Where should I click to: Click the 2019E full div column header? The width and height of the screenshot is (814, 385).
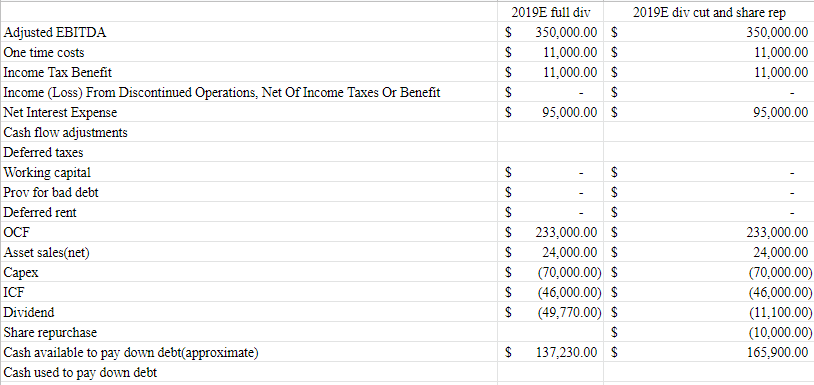551,12
